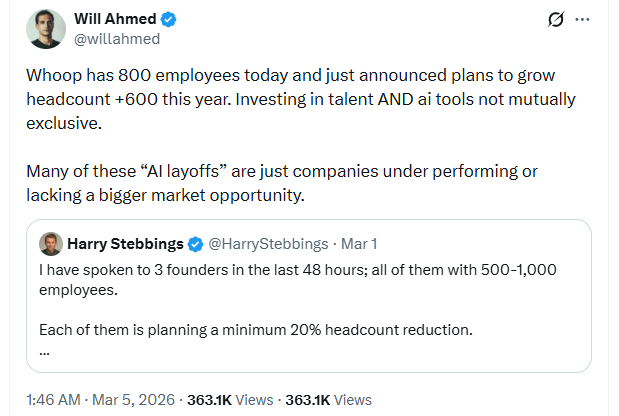Click Will Ahmed's blue verified badge
This screenshot has height=416, width=619.
168,19
